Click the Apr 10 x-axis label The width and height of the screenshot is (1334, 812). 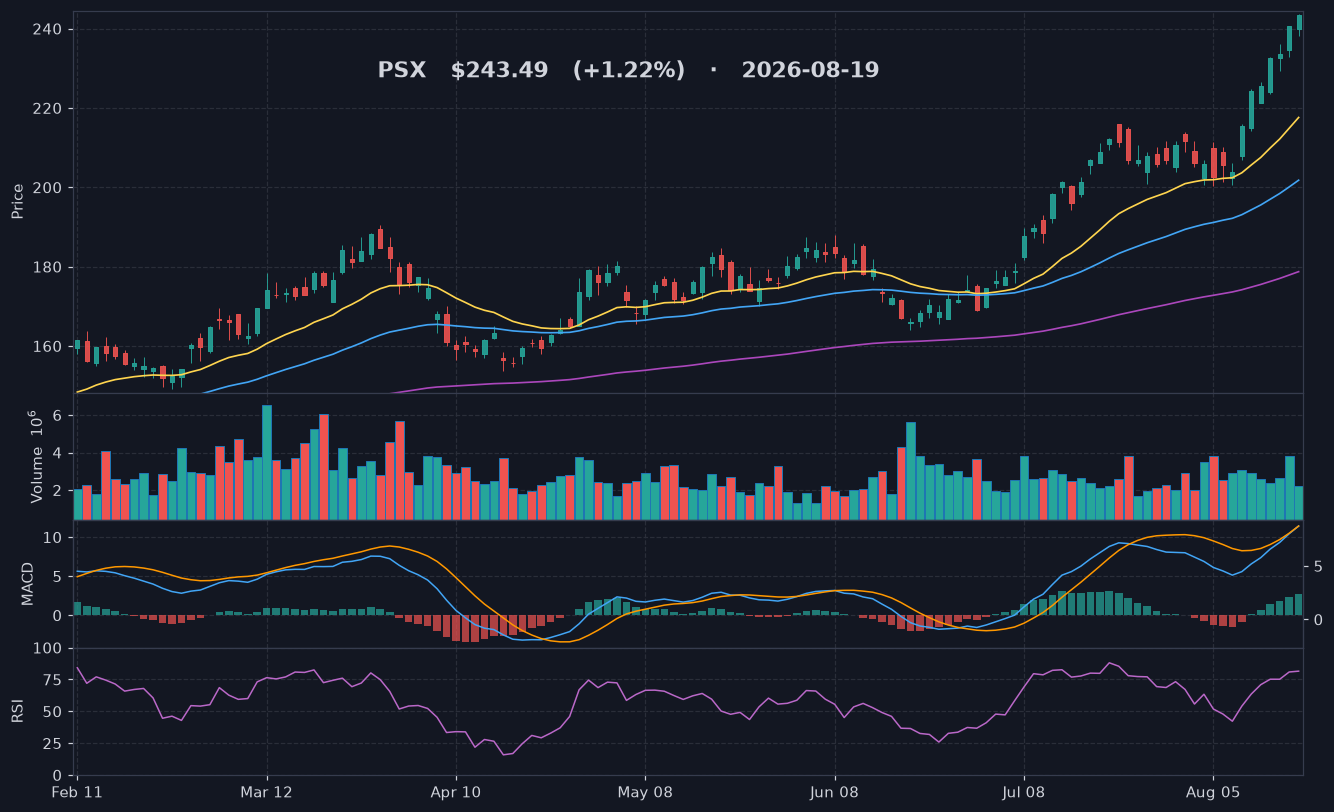[456, 792]
